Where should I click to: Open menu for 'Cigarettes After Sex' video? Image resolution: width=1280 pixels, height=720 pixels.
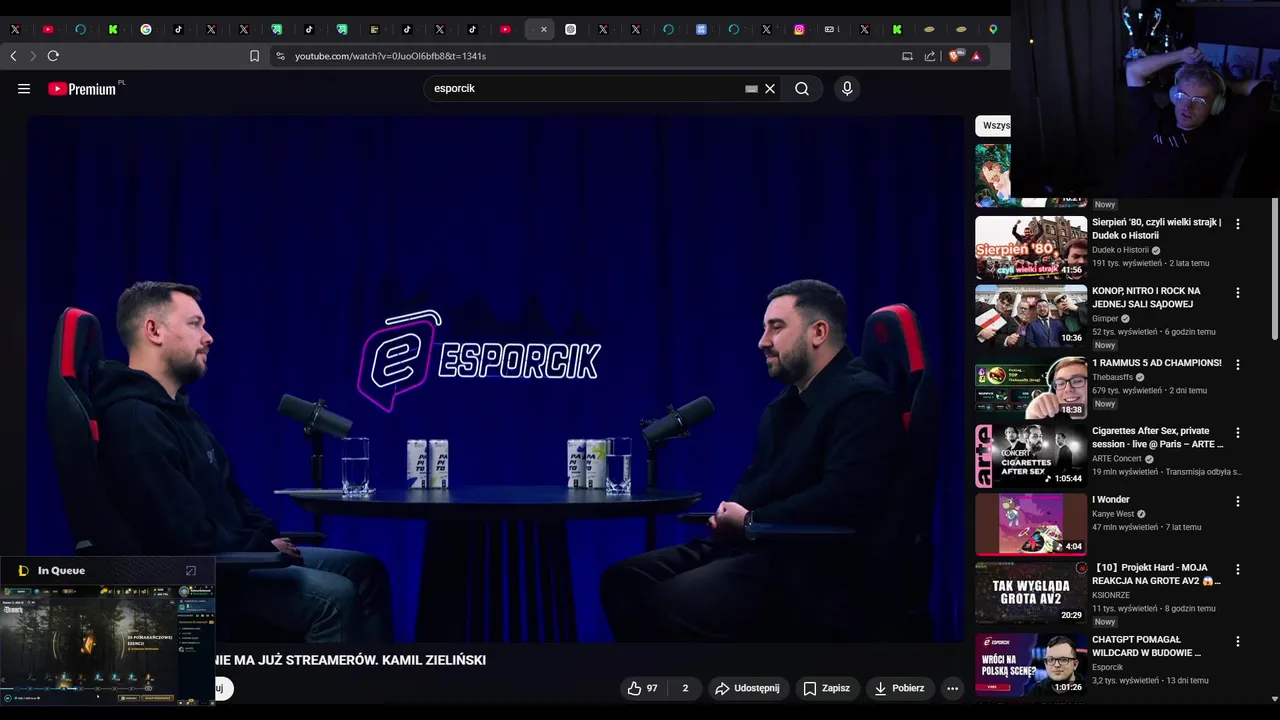tap(1238, 433)
